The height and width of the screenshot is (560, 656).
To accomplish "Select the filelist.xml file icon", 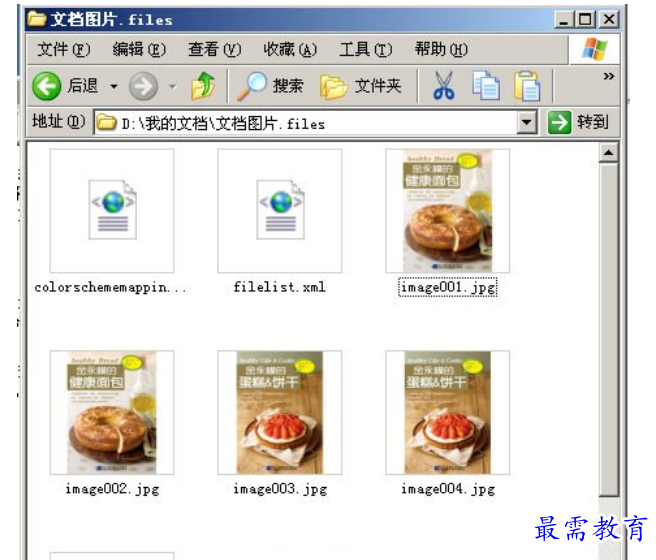I will 280,210.
